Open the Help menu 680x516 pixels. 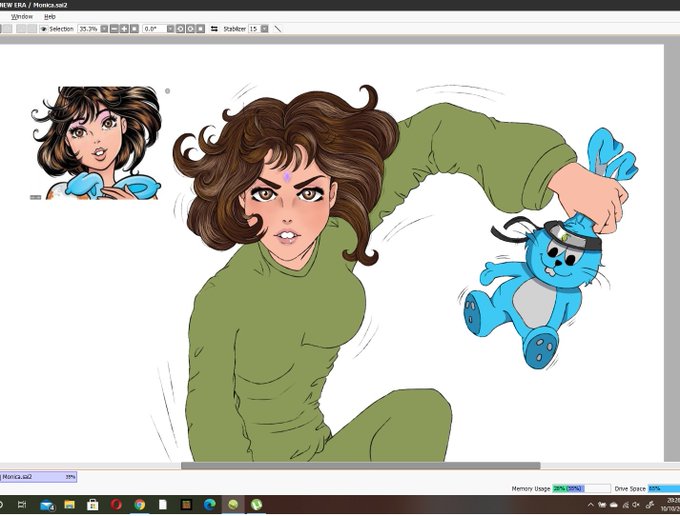50,16
